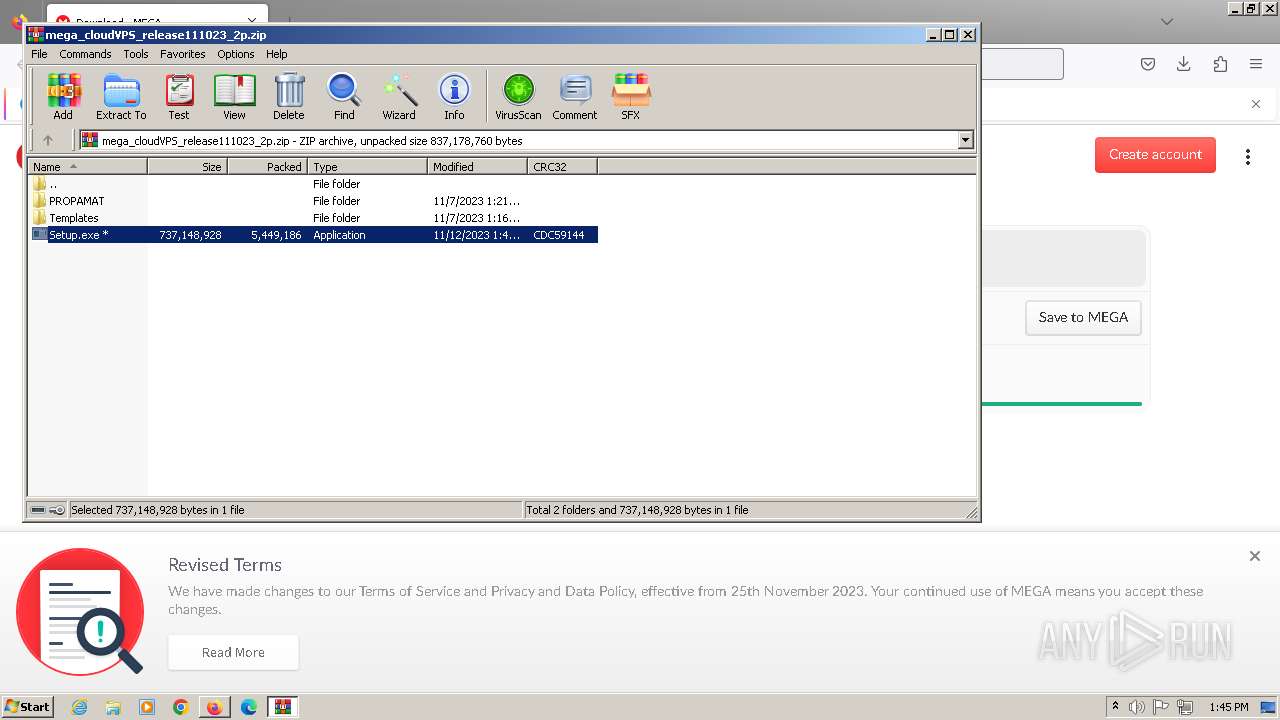Sort by the CRC32 column header
Image resolution: width=1280 pixels, height=720 pixels.
563,167
